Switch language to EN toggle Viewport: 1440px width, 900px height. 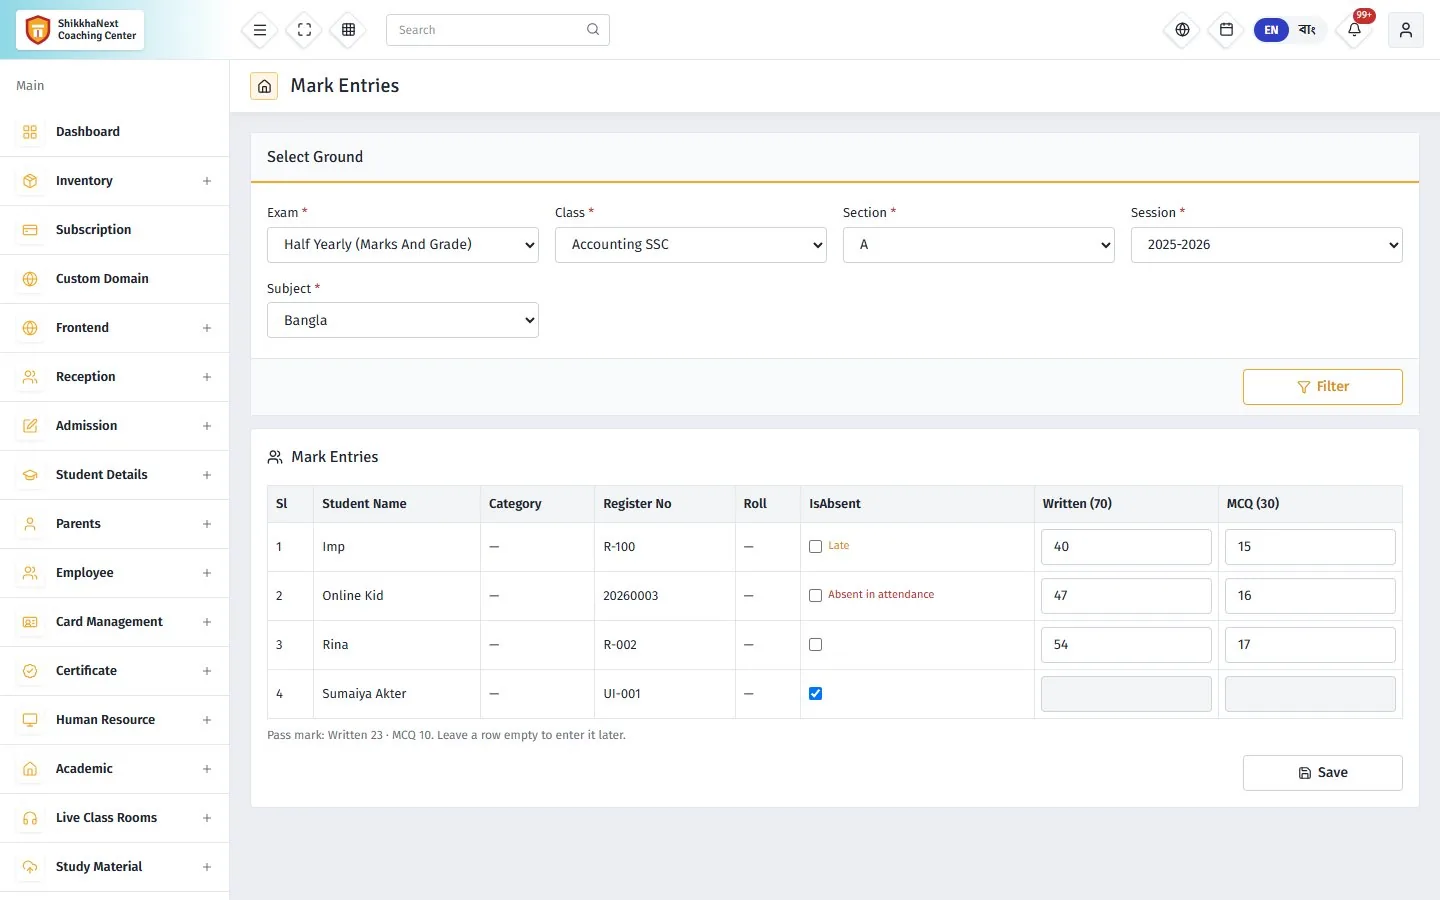[x=1271, y=30]
